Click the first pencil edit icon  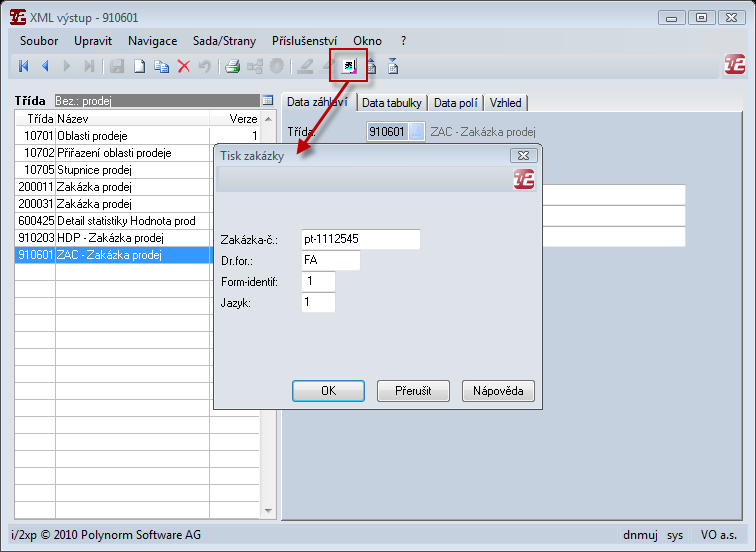coord(305,66)
